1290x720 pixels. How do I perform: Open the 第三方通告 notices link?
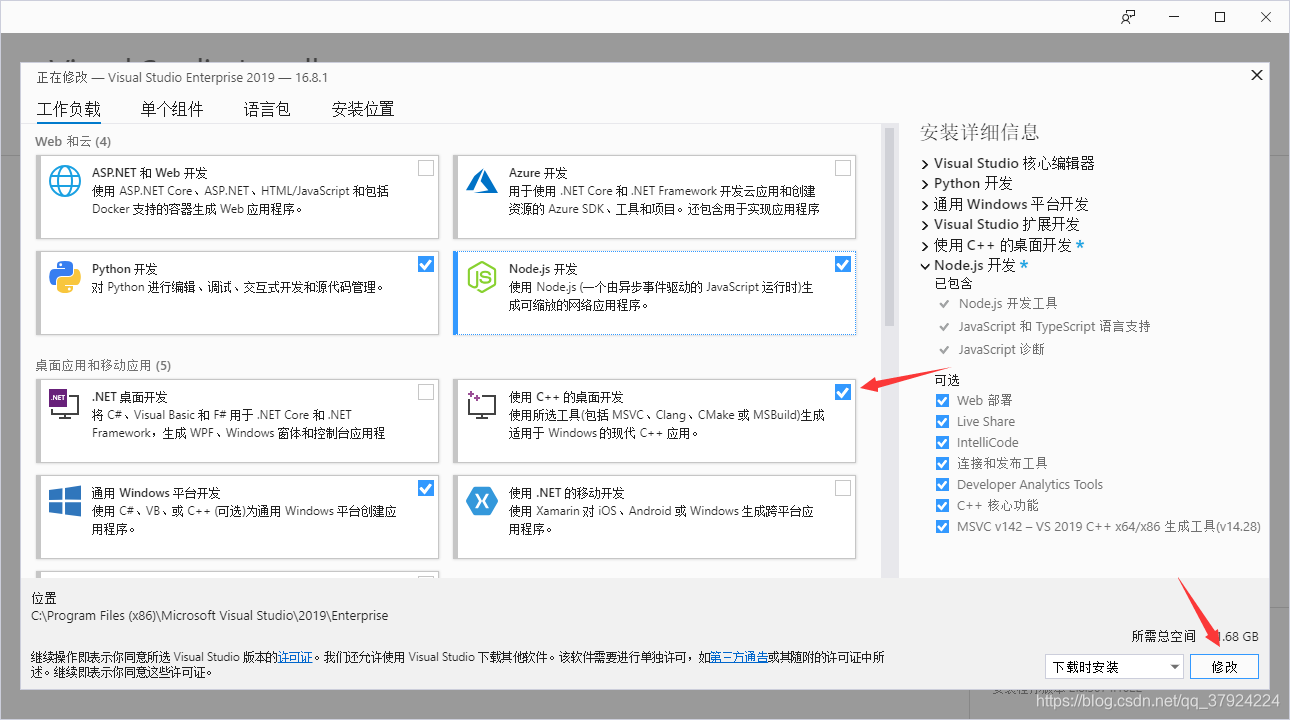[739, 657]
